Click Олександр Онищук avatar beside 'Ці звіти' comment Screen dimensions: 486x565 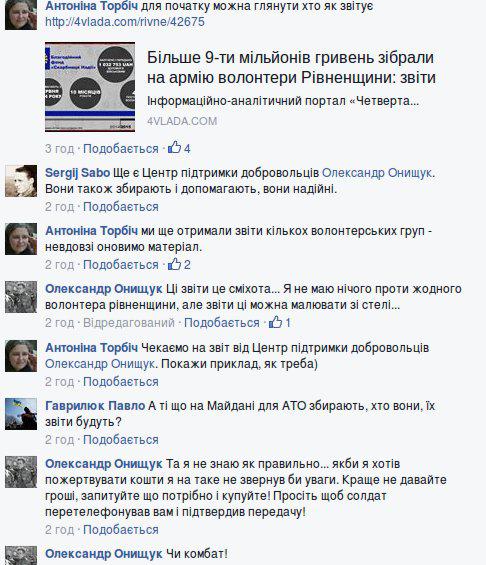point(21,297)
